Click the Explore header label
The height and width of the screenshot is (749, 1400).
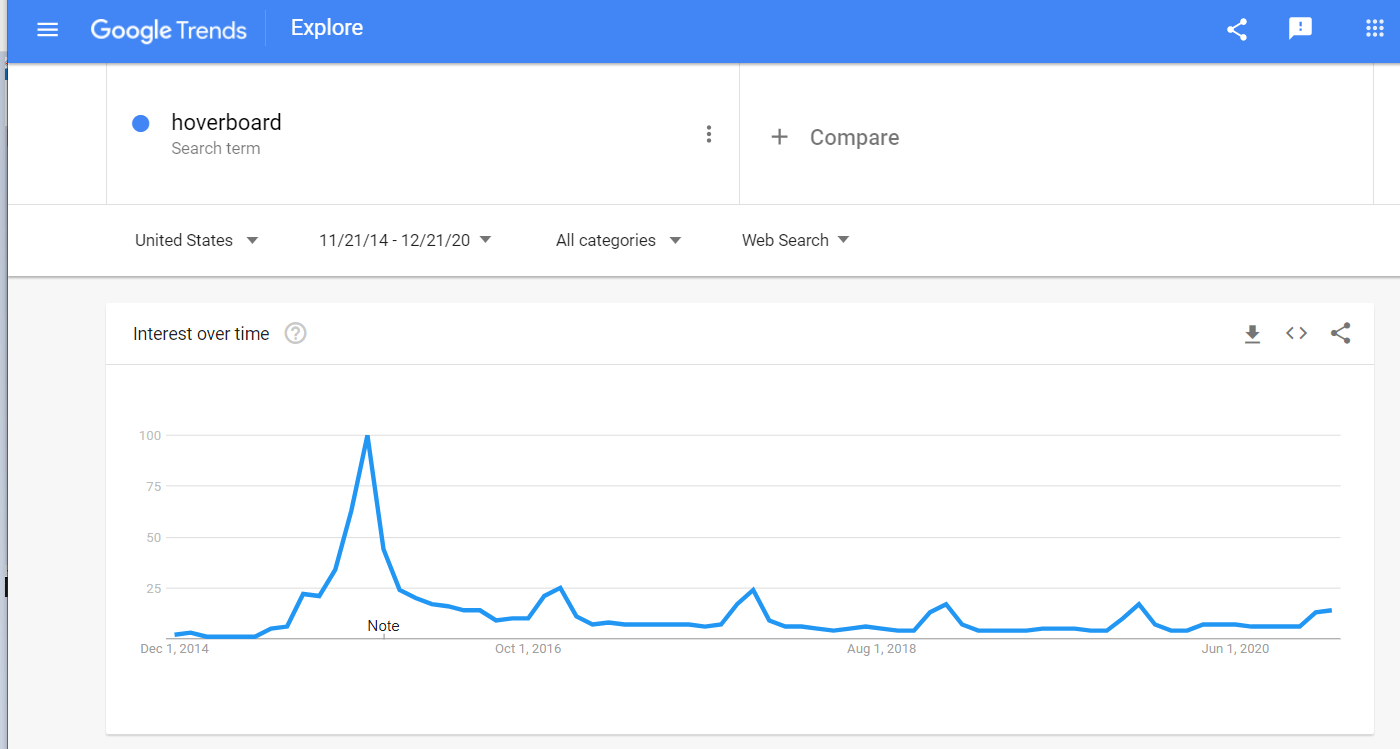coord(327,28)
